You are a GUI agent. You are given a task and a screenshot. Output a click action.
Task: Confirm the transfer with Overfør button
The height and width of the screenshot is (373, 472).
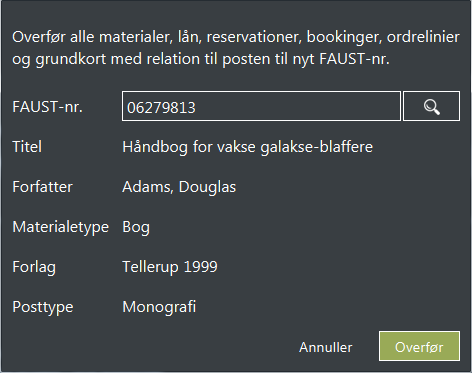(419, 346)
